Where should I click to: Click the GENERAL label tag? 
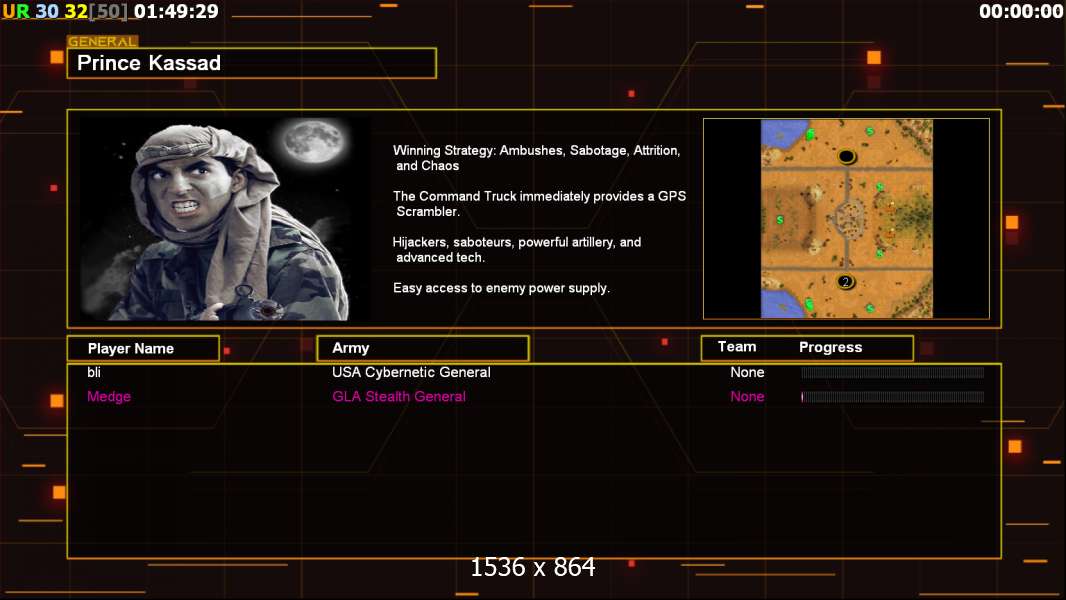point(103,41)
